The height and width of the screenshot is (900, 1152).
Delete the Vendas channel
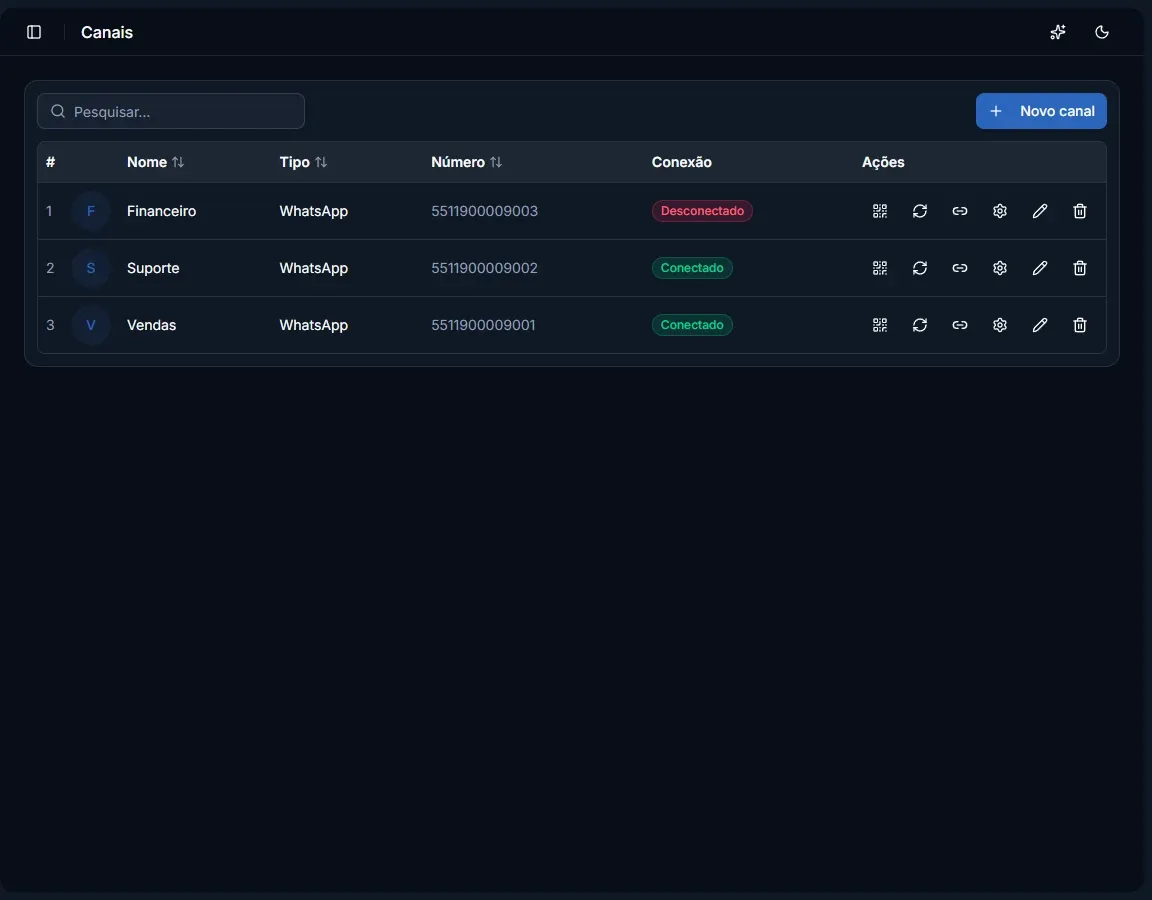(1079, 325)
